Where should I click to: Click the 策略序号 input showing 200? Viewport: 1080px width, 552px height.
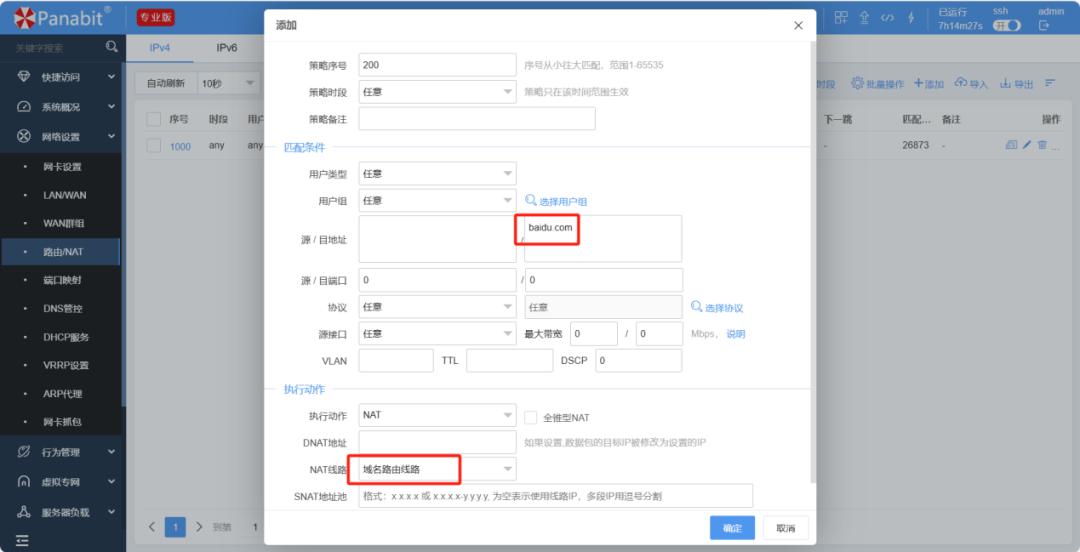tap(437, 65)
